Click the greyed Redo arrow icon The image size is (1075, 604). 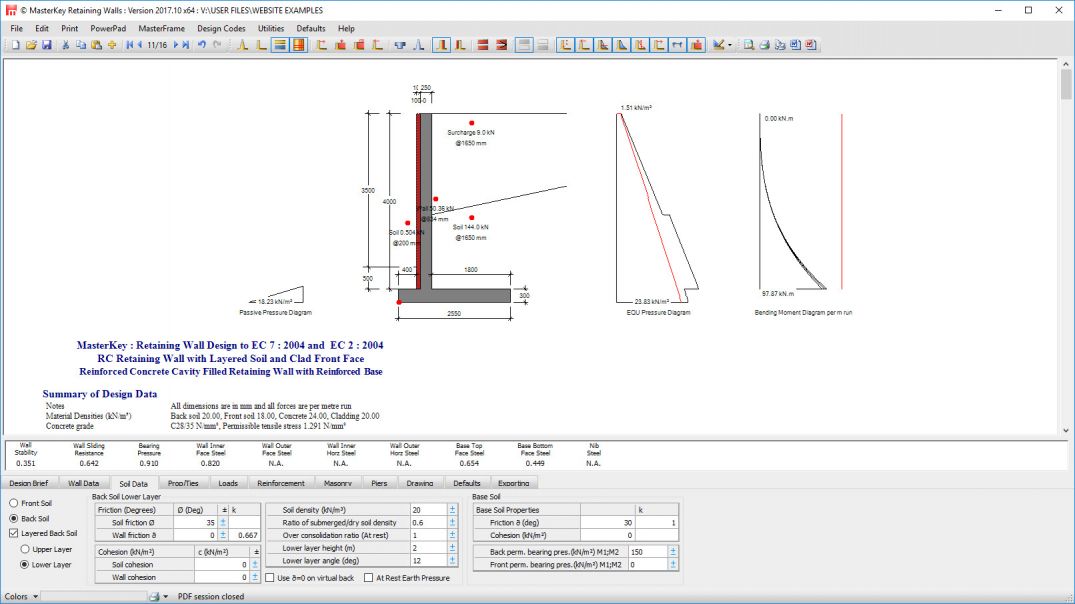217,45
